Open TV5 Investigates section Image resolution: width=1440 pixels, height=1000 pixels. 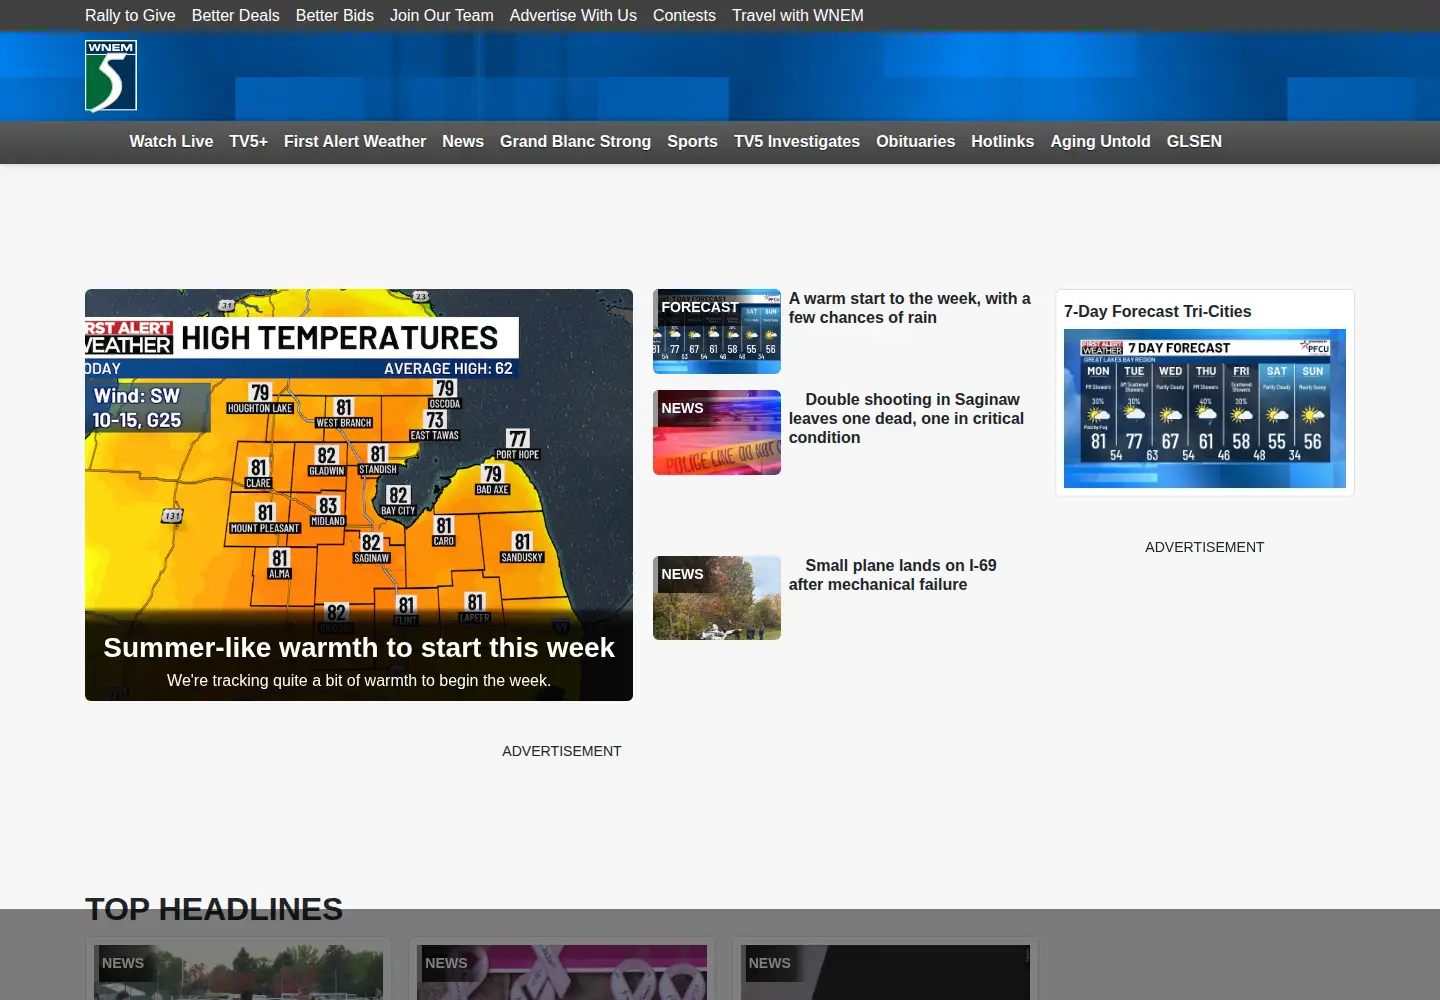(x=797, y=142)
